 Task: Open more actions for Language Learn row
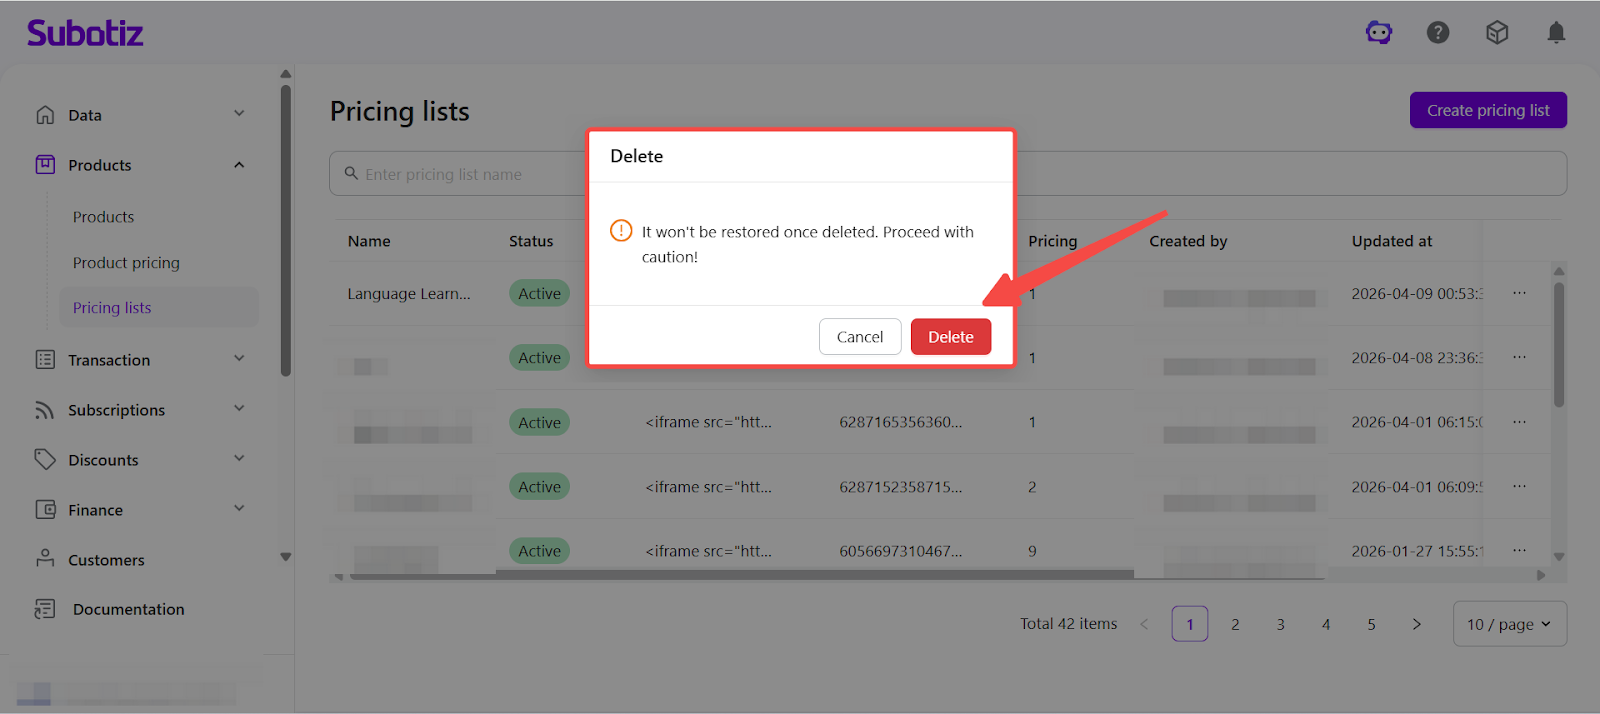pos(1519,293)
